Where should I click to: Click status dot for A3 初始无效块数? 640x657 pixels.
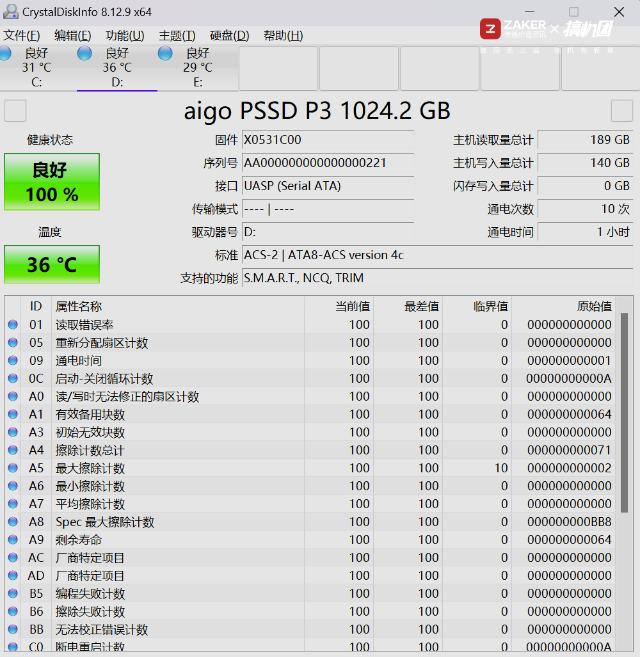13,432
